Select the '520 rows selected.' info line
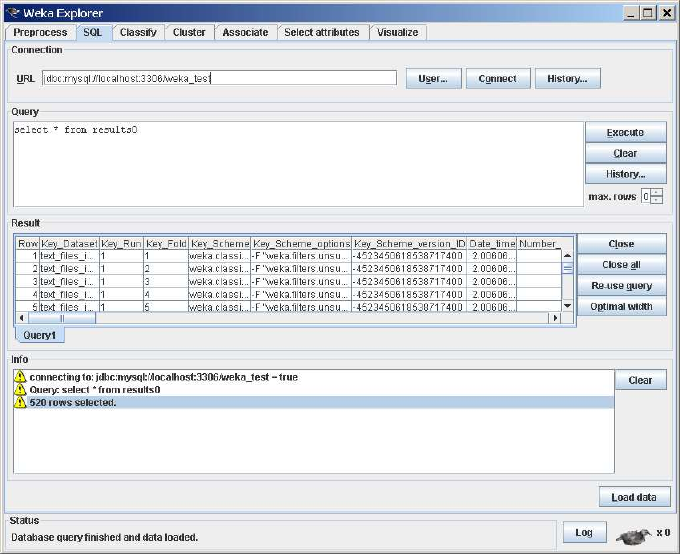 coord(314,402)
